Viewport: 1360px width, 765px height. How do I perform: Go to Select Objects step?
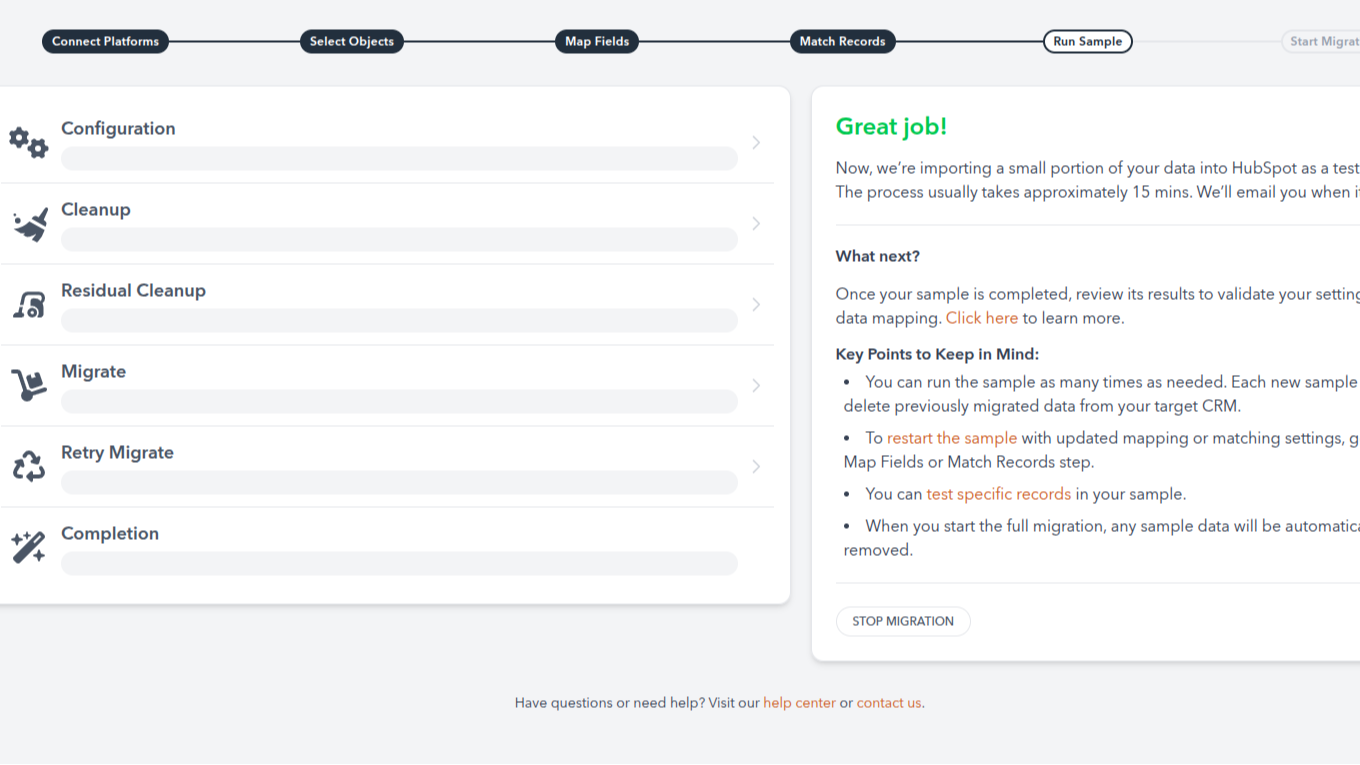(x=351, y=41)
